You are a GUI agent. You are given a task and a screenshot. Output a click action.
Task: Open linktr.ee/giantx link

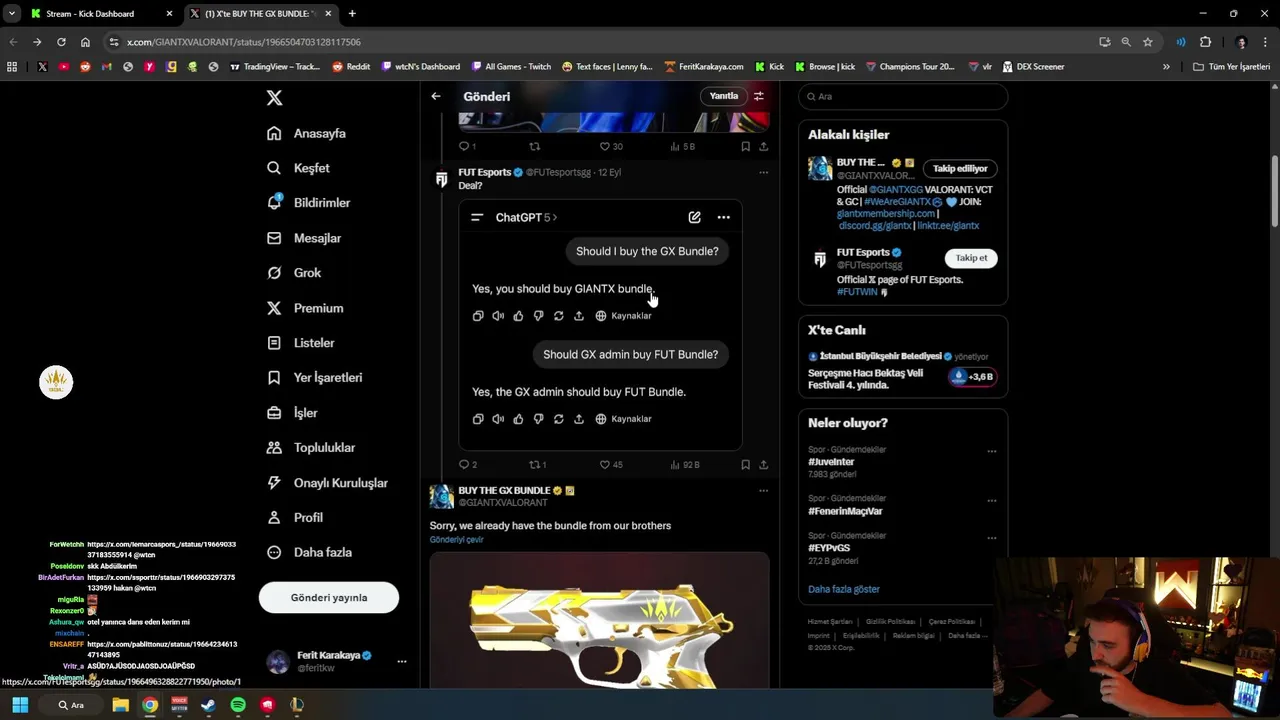948,226
